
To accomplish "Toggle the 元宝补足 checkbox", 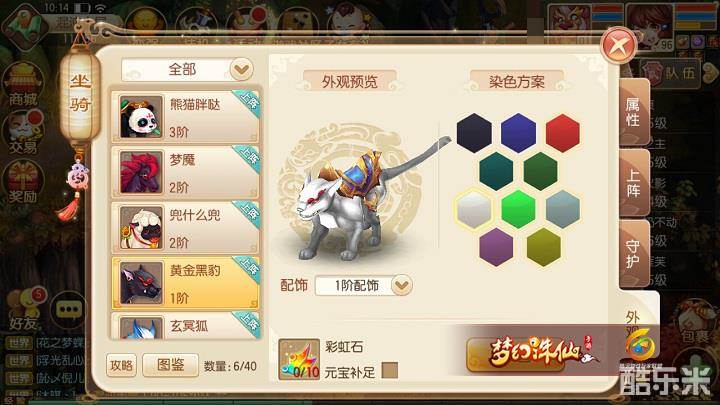I will [390, 370].
